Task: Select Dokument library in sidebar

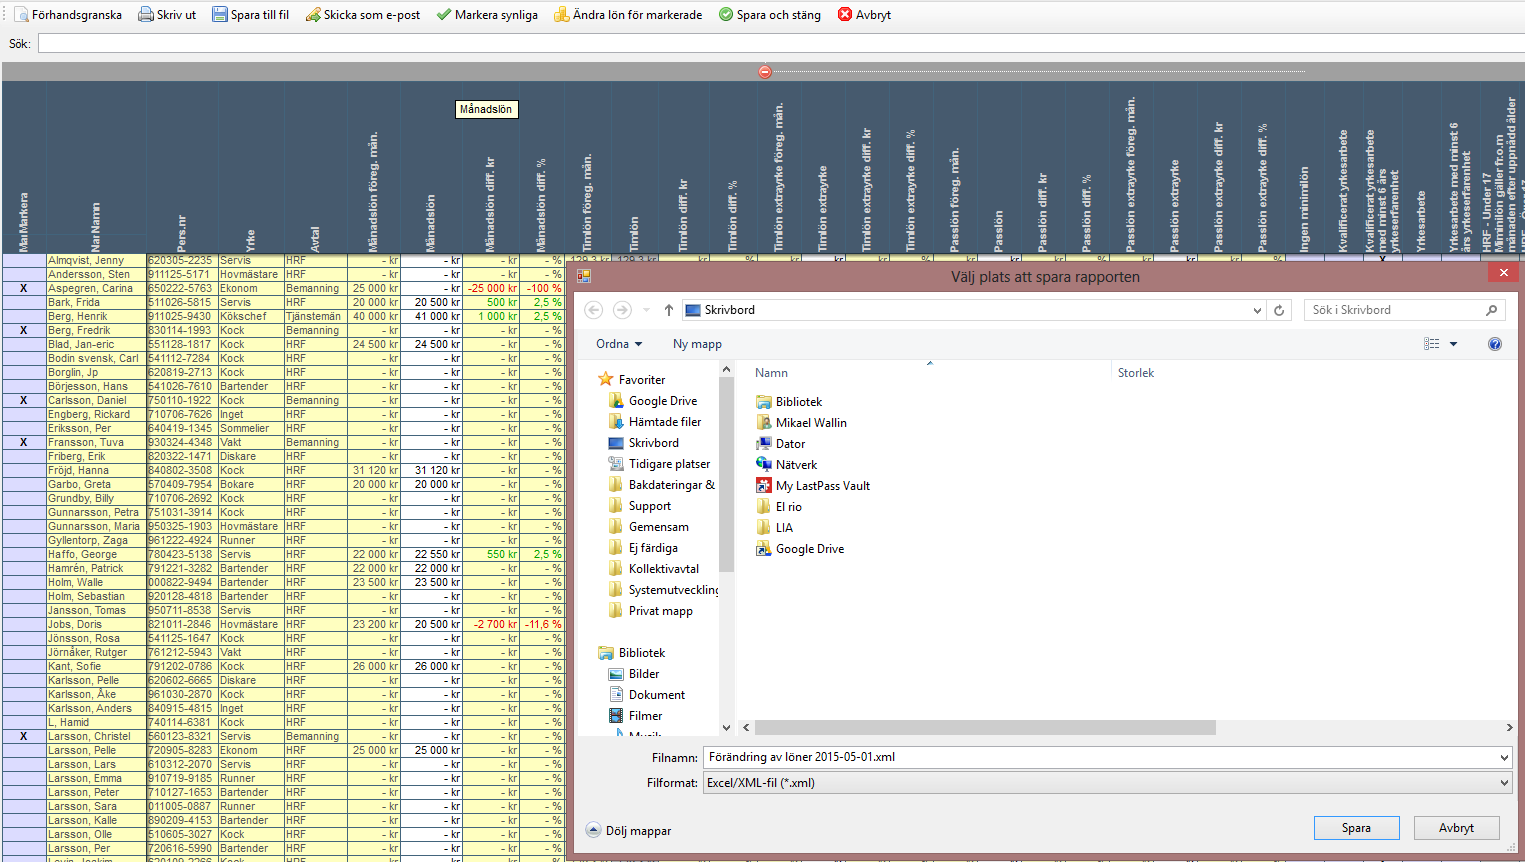Action: pos(647,695)
